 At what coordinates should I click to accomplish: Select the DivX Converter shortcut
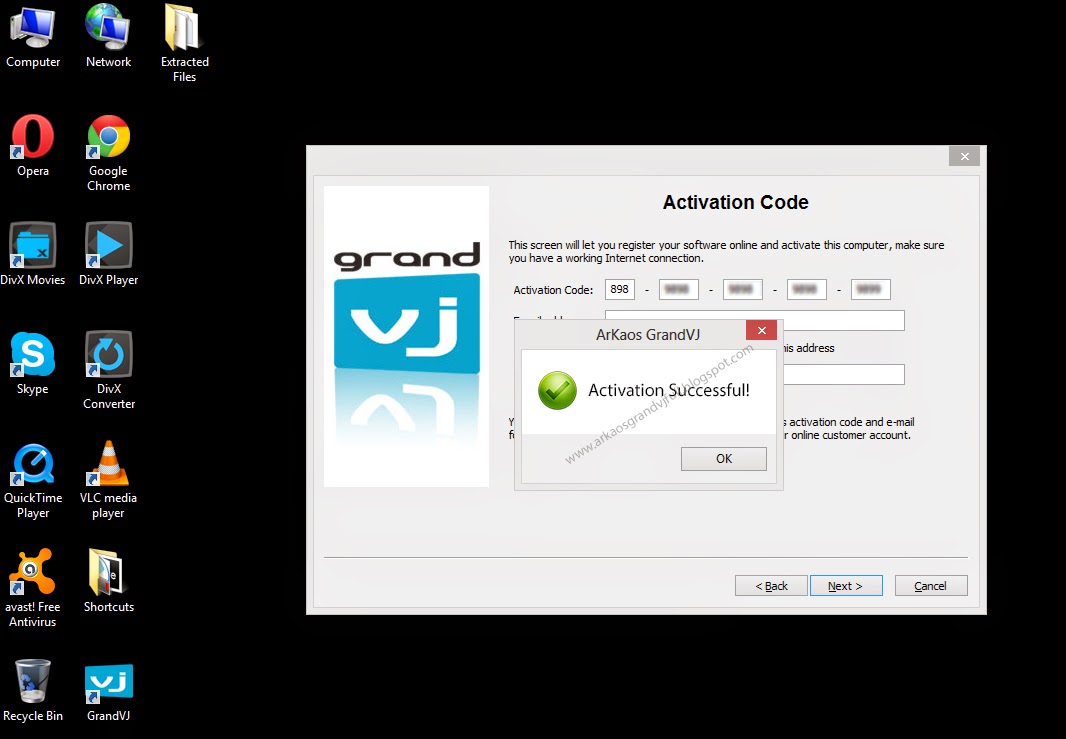108,371
